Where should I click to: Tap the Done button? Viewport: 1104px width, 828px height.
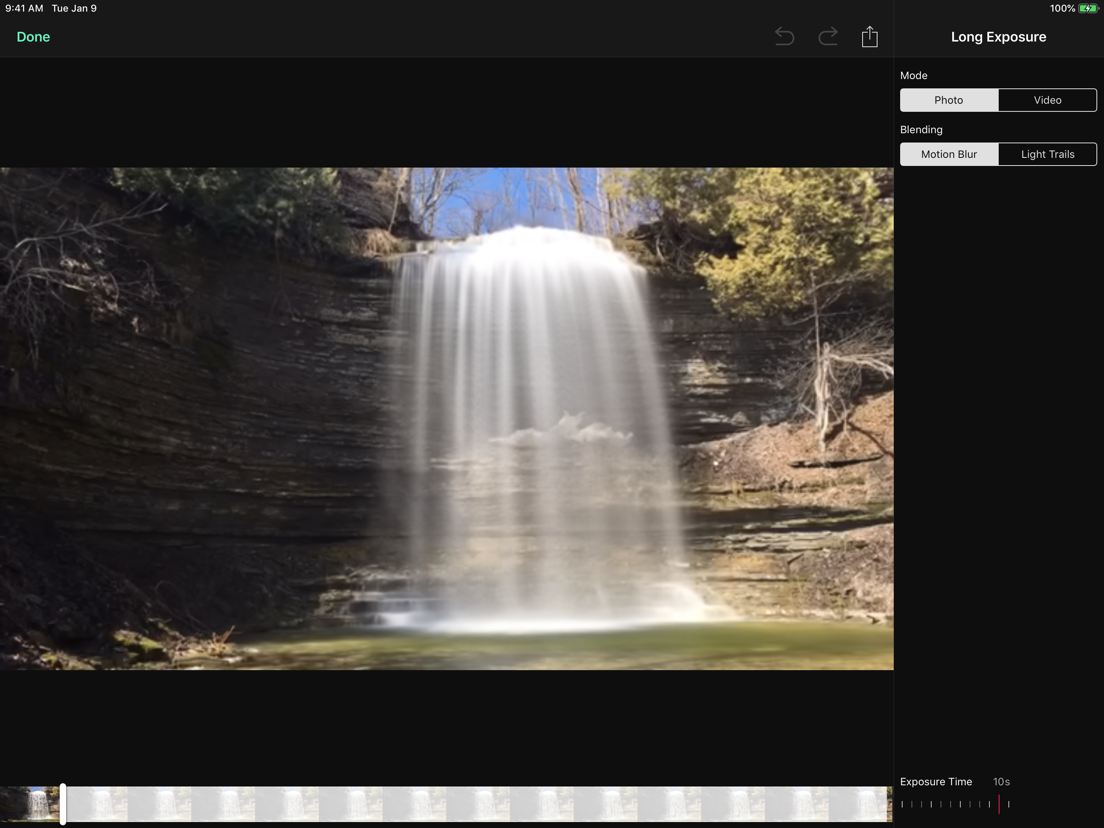[x=33, y=37]
